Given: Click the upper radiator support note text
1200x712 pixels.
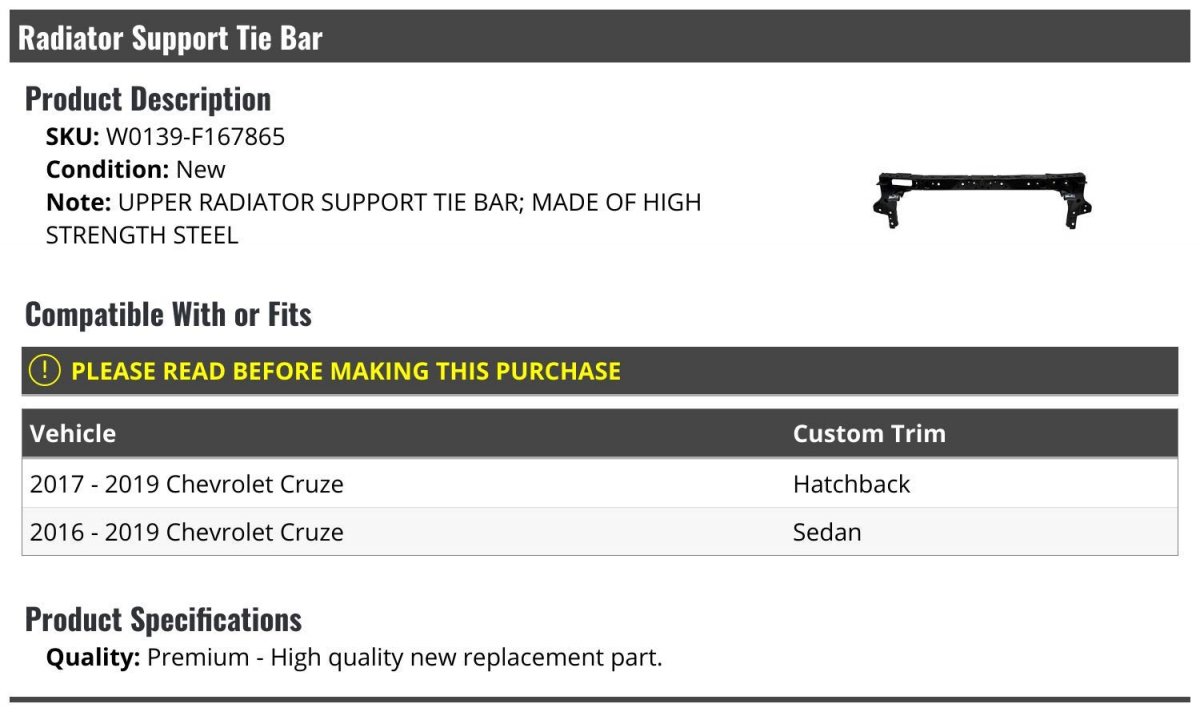Looking at the screenshot, I should (x=409, y=203).
